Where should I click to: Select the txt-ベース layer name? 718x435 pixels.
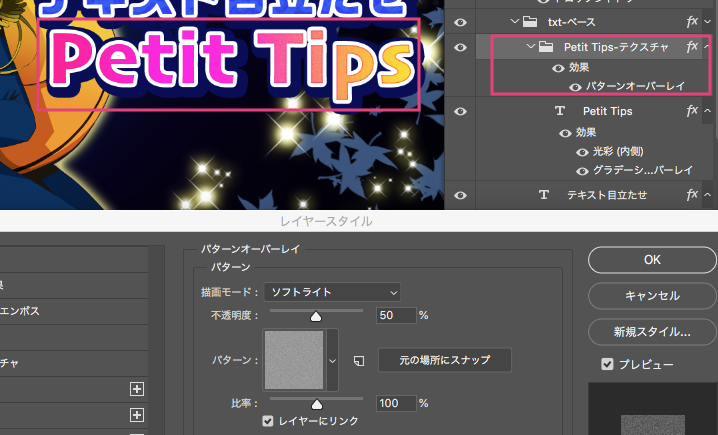click(x=571, y=22)
